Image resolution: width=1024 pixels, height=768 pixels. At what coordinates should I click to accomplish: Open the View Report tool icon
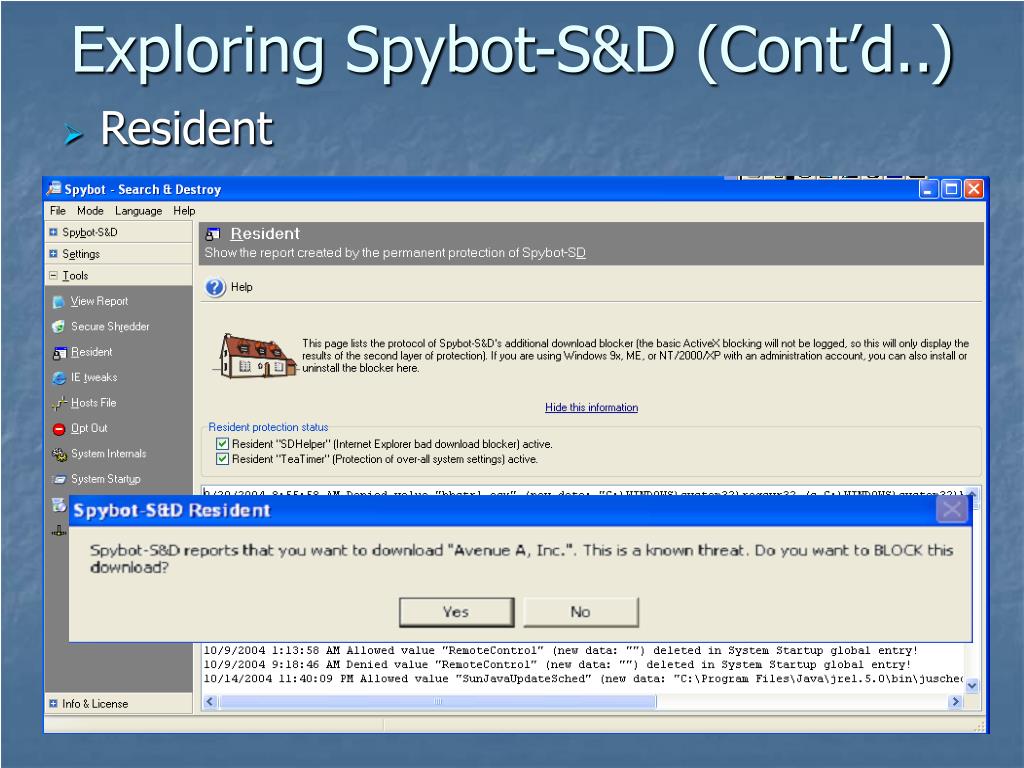(58, 302)
